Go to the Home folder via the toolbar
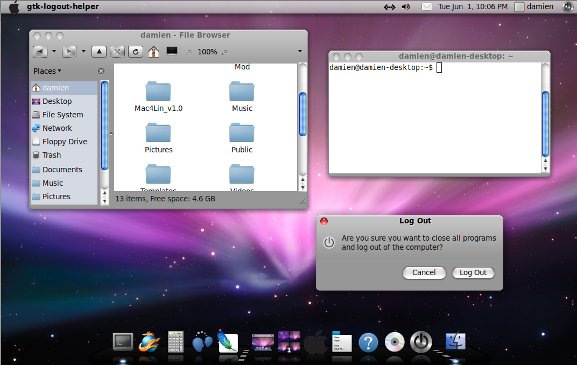 [x=153, y=52]
